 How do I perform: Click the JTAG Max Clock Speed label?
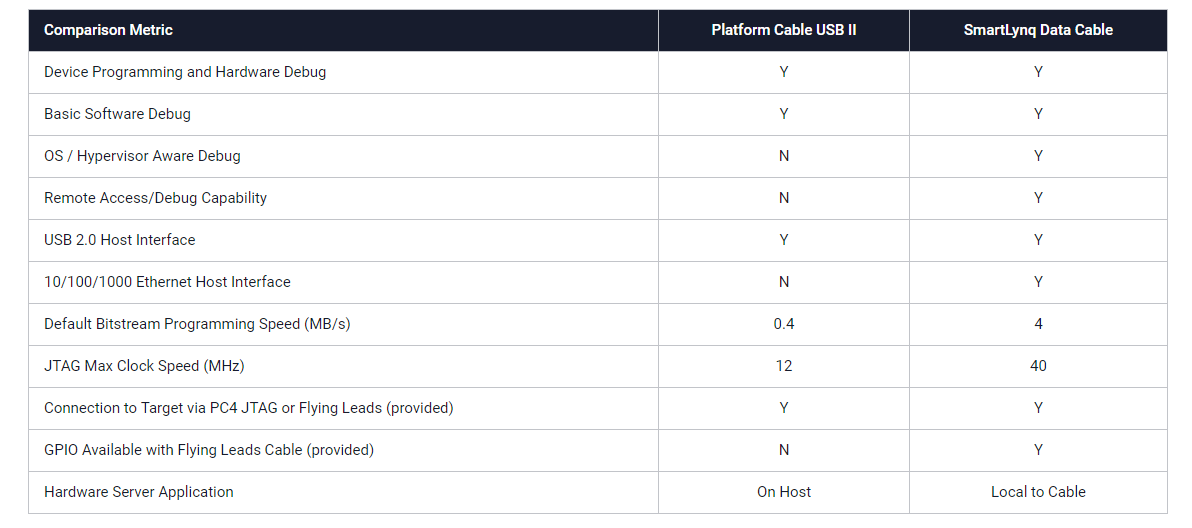[x=144, y=366]
